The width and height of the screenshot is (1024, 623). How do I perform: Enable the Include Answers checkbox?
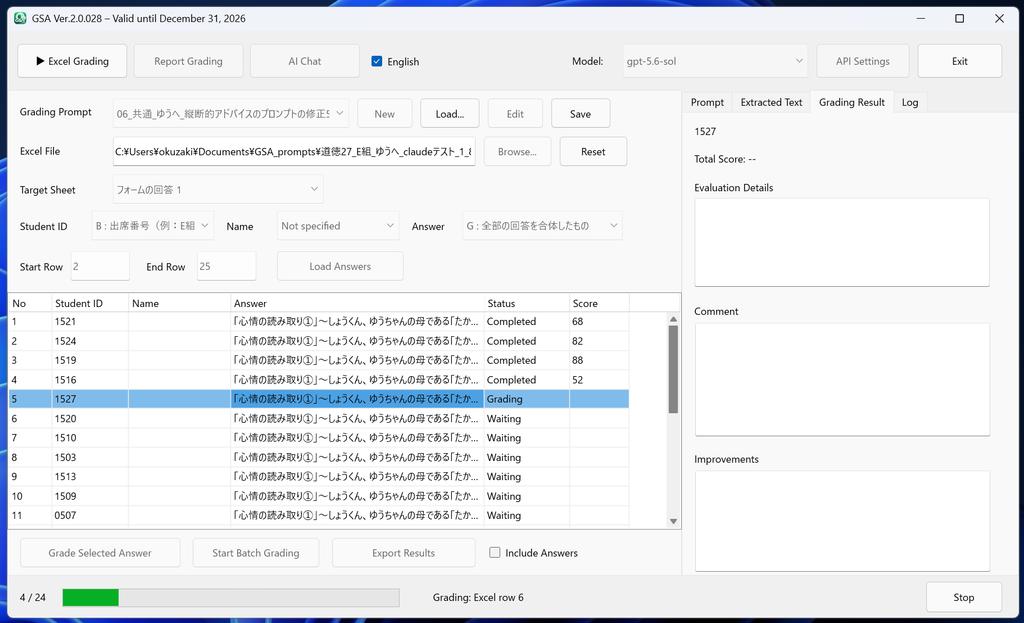point(495,552)
